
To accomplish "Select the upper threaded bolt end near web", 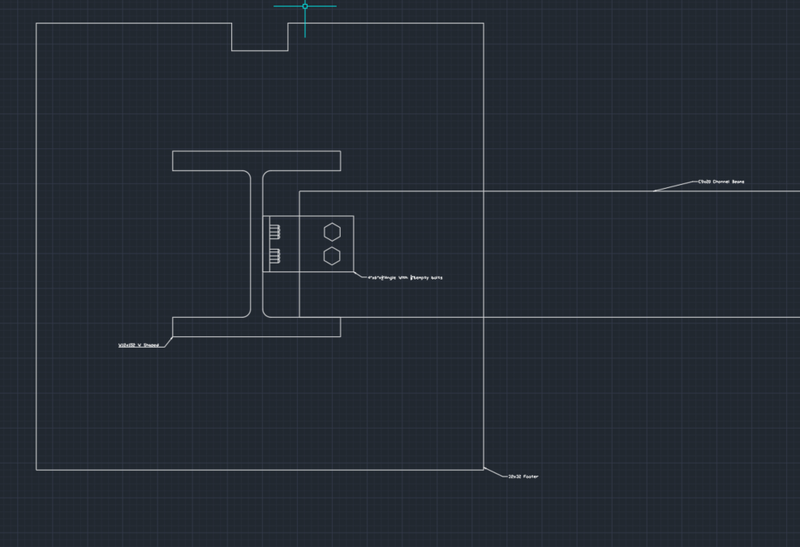I will [x=275, y=232].
